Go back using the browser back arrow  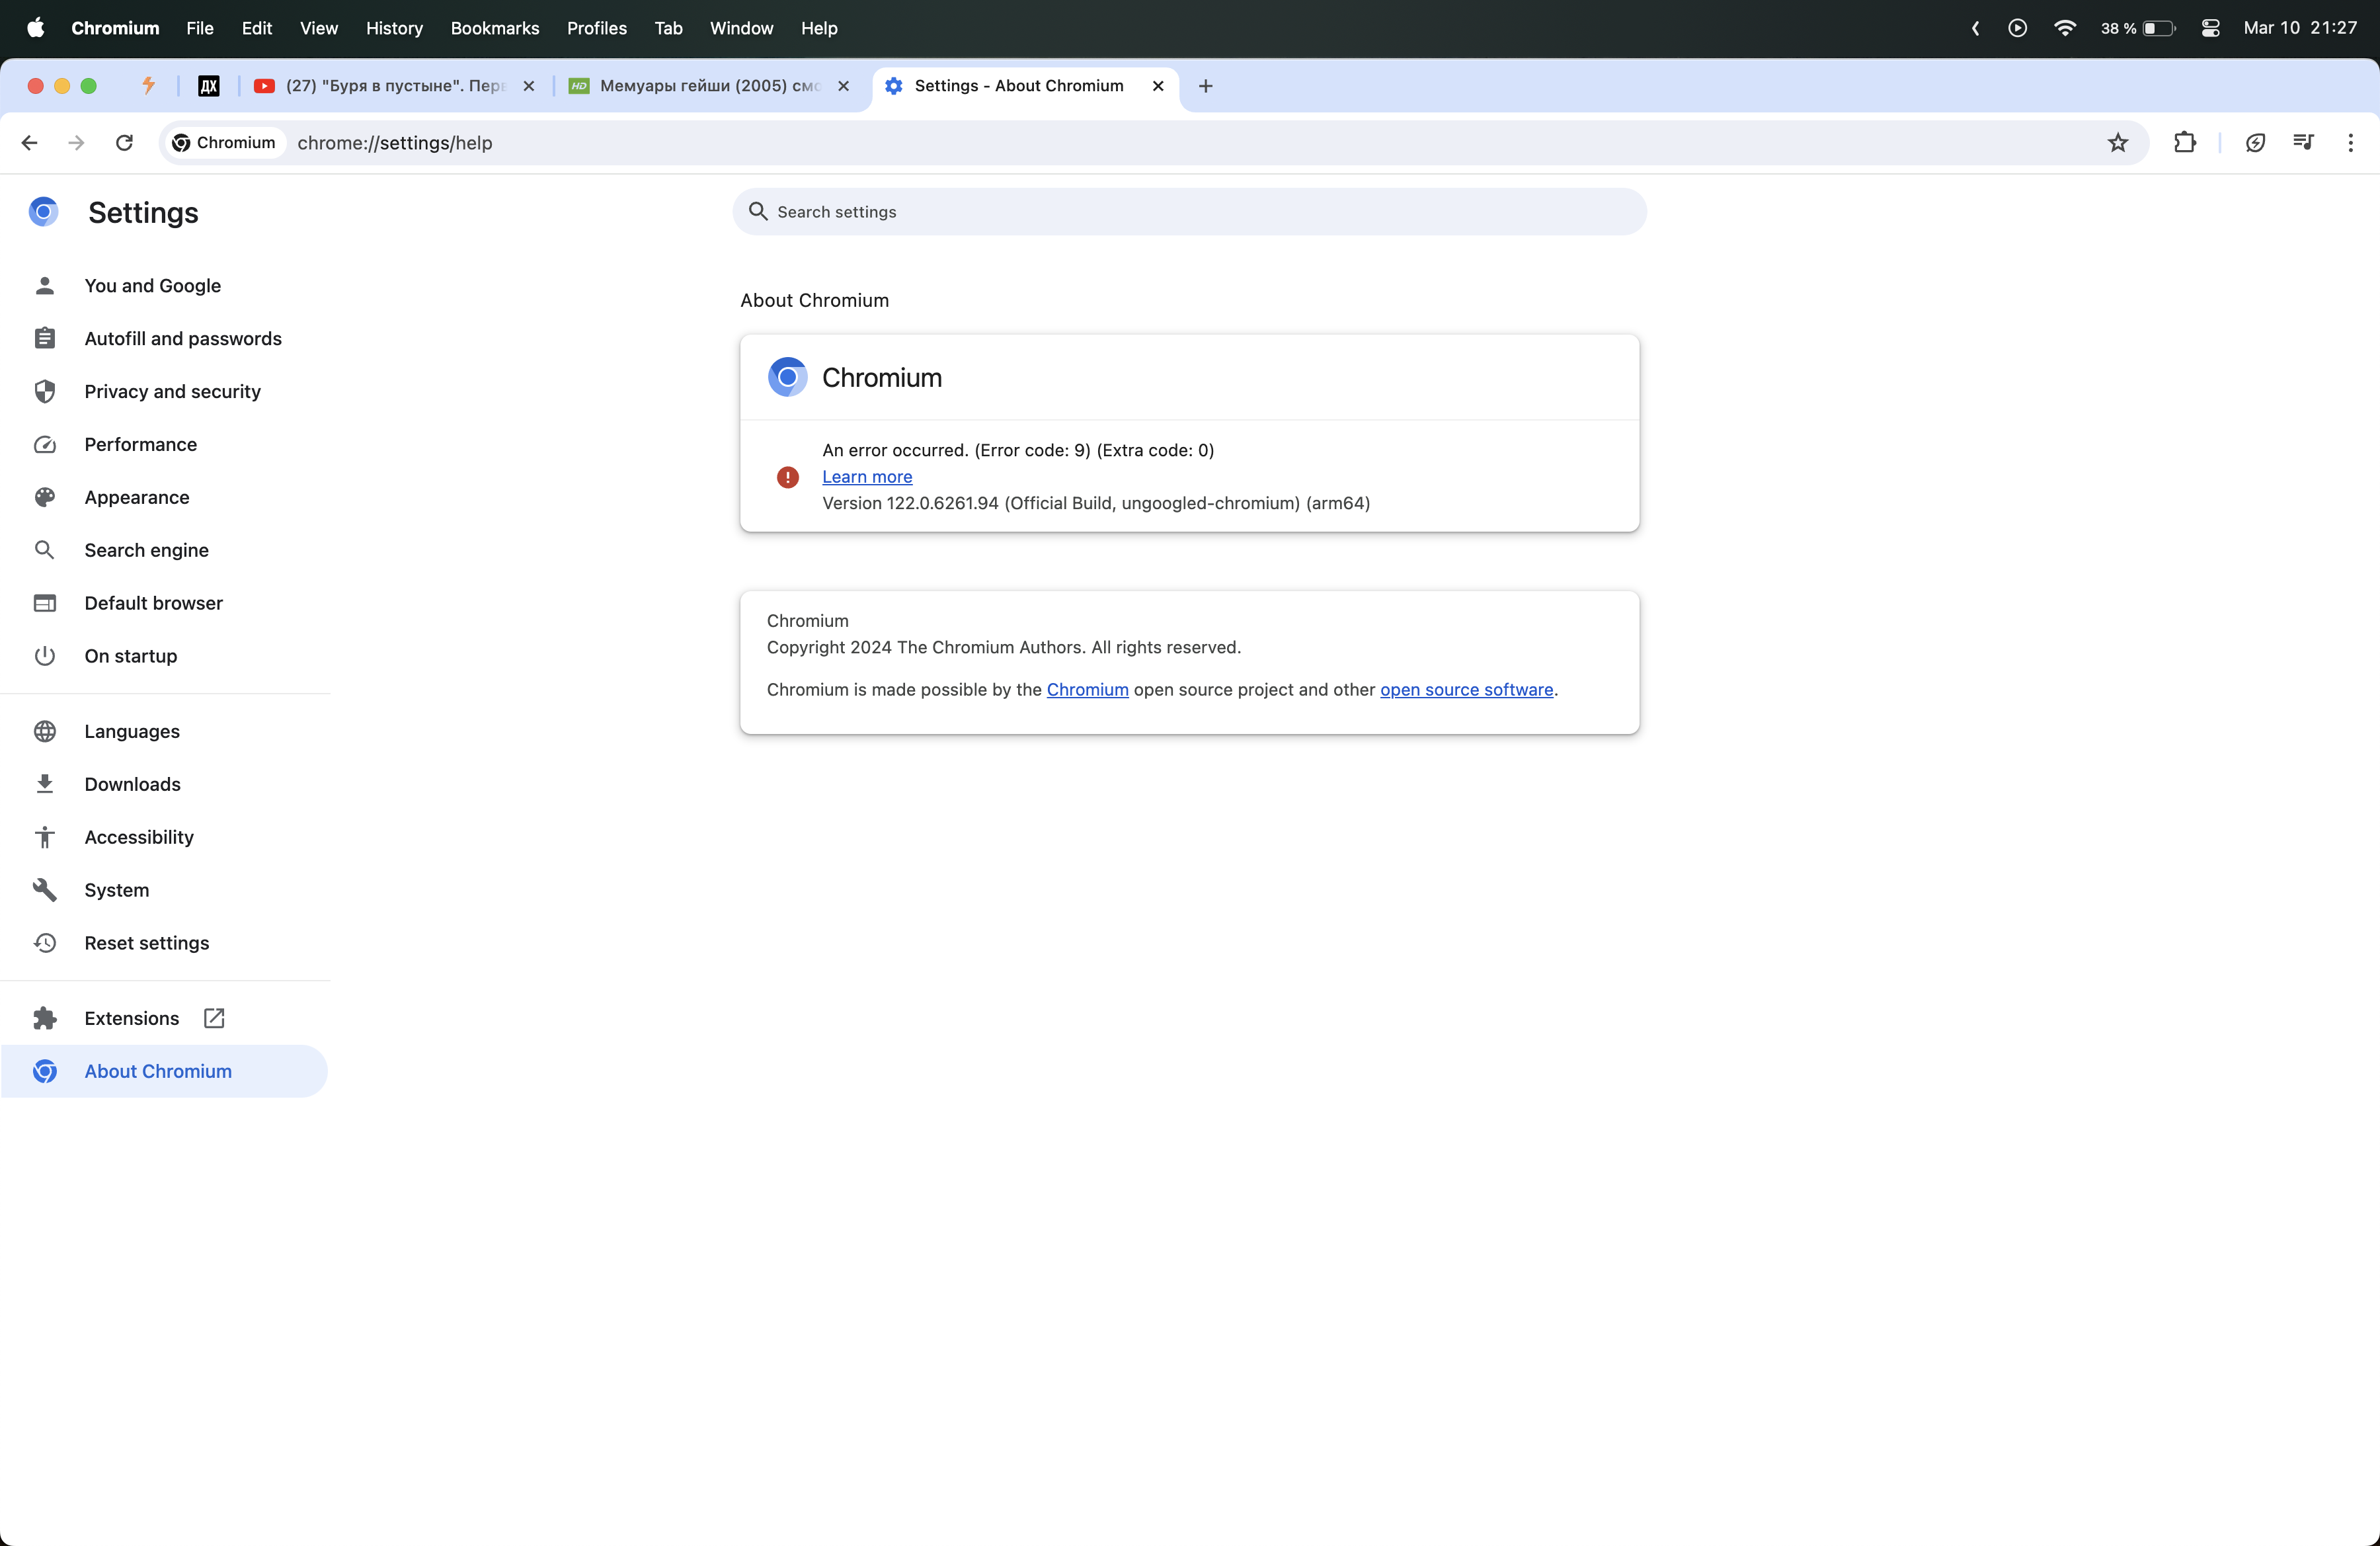tap(29, 143)
